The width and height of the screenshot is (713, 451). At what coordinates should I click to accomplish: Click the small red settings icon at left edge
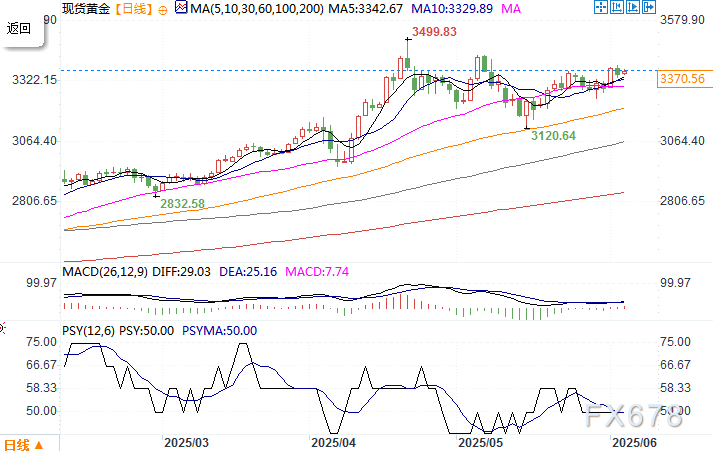(3, 326)
